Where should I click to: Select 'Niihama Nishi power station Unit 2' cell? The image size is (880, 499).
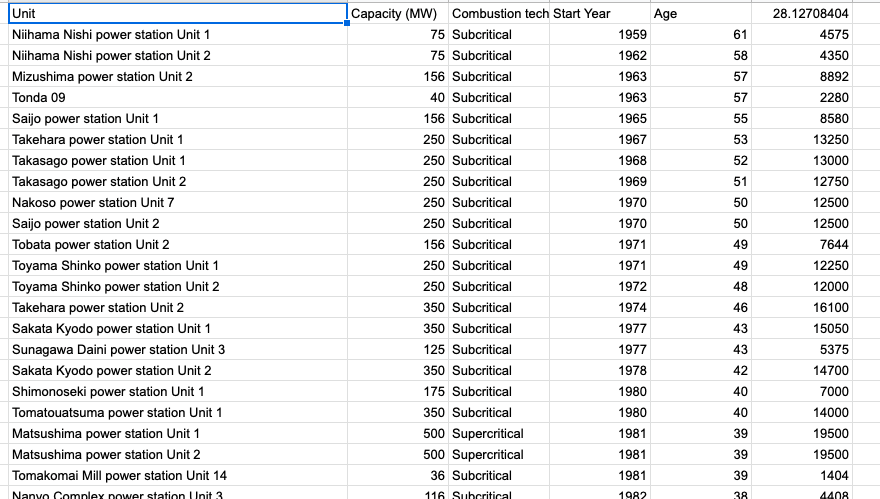pyautogui.click(x=178, y=56)
